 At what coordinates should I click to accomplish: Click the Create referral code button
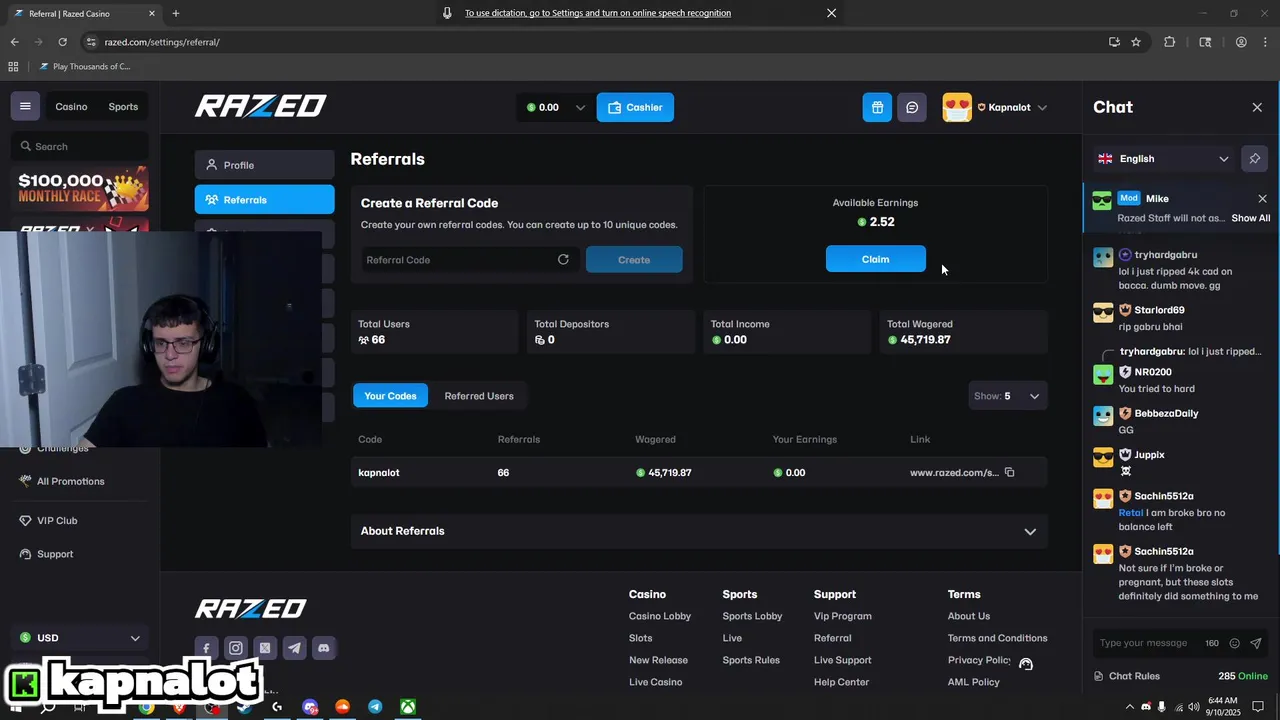pos(634,259)
